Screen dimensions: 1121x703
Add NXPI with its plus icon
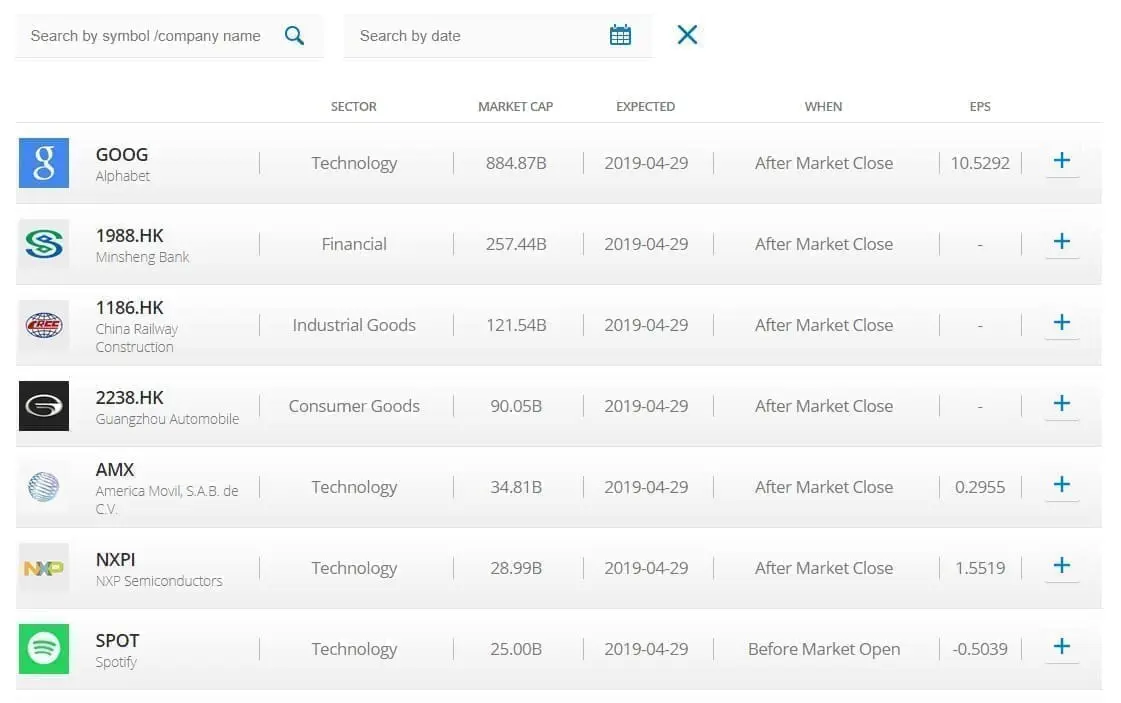click(x=1062, y=565)
